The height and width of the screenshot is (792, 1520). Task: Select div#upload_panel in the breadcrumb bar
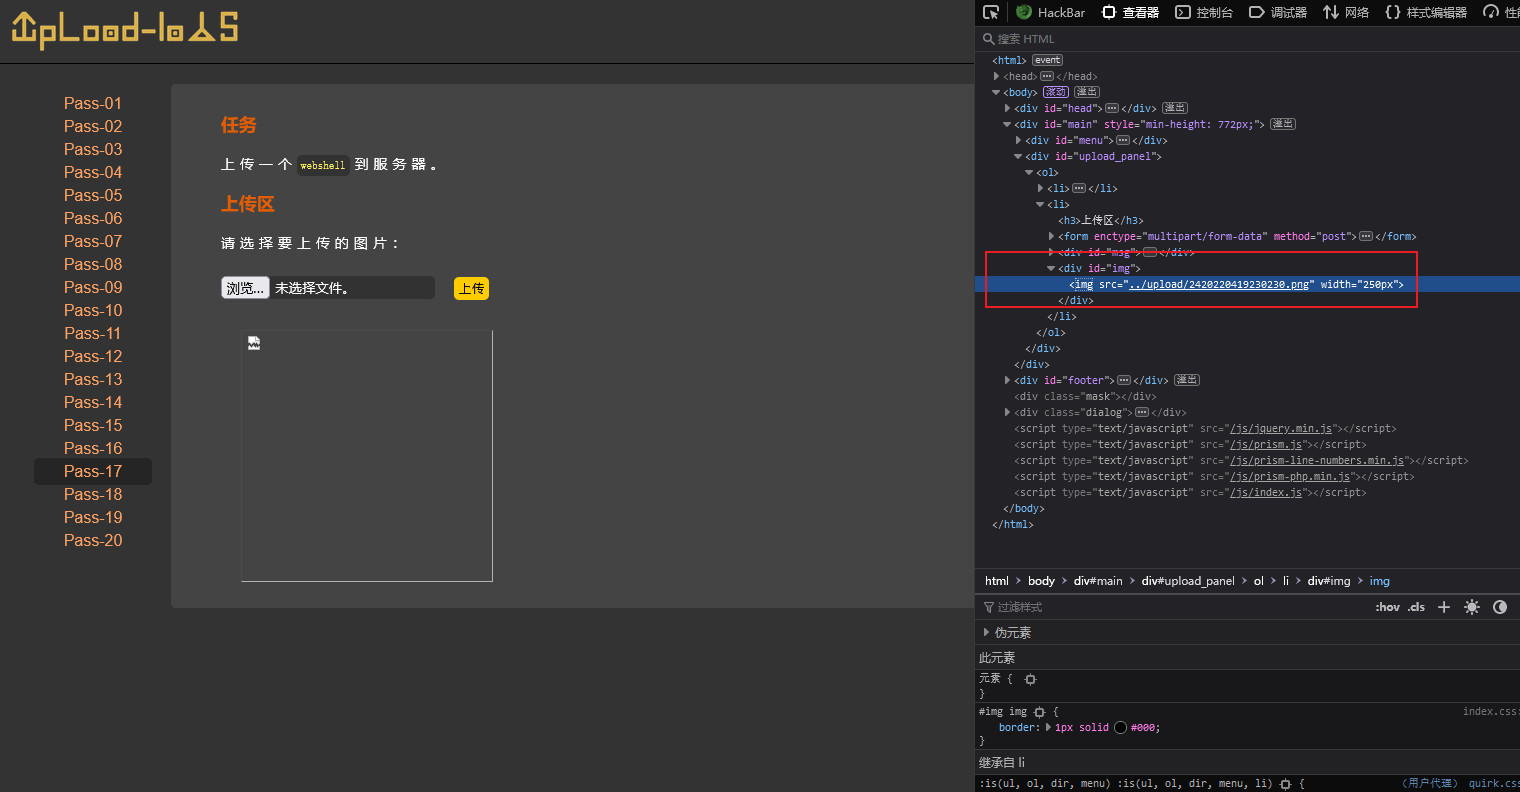tap(1188, 581)
